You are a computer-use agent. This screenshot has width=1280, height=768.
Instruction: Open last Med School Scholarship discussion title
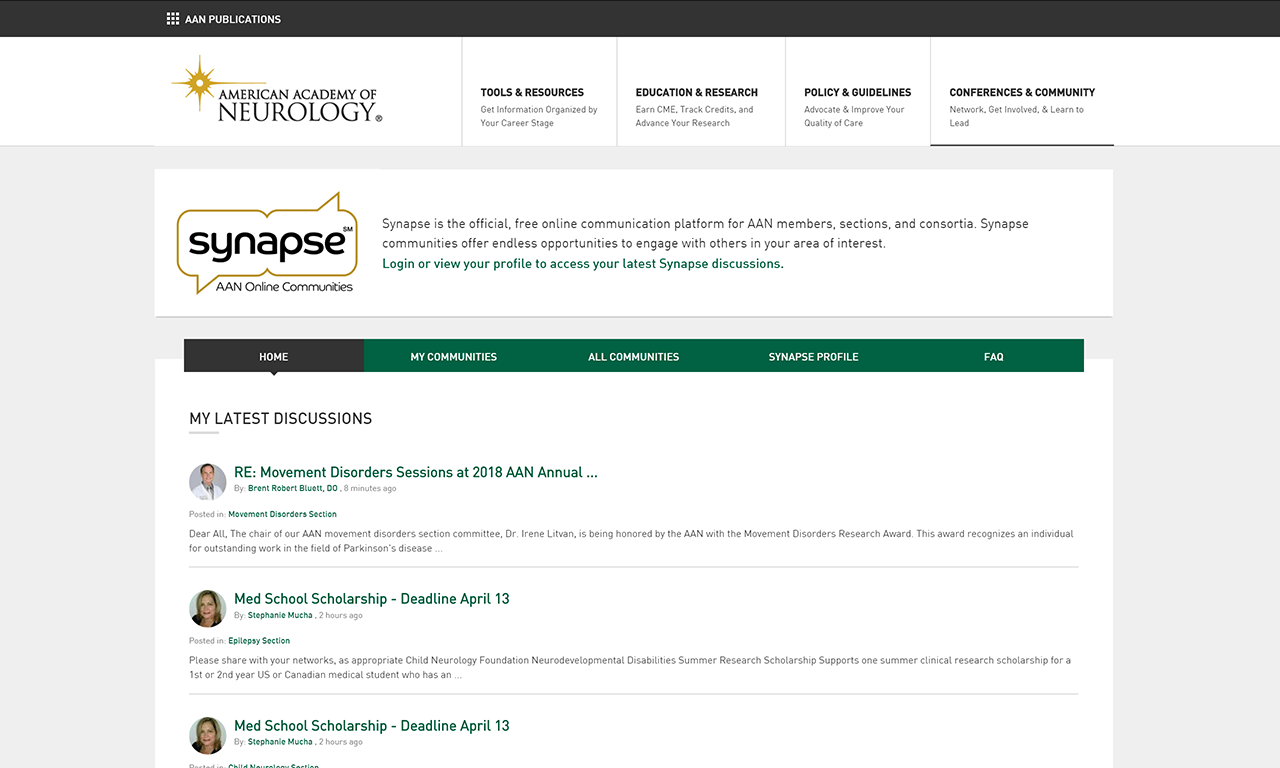(x=372, y=726)
